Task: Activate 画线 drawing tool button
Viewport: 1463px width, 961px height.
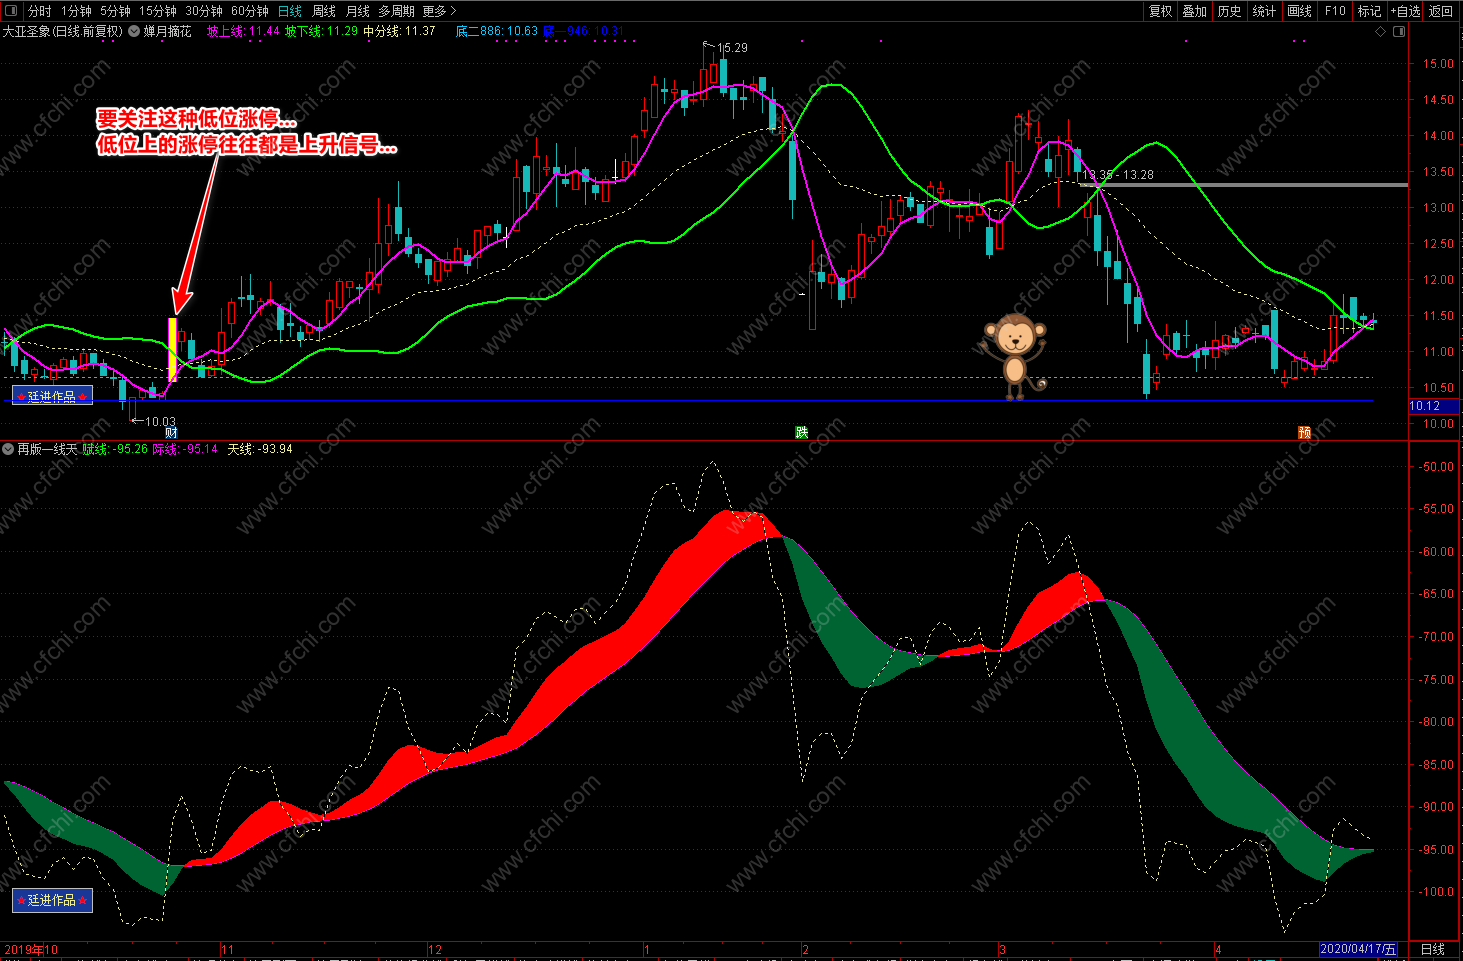Action: click(x=1299, y=11)
